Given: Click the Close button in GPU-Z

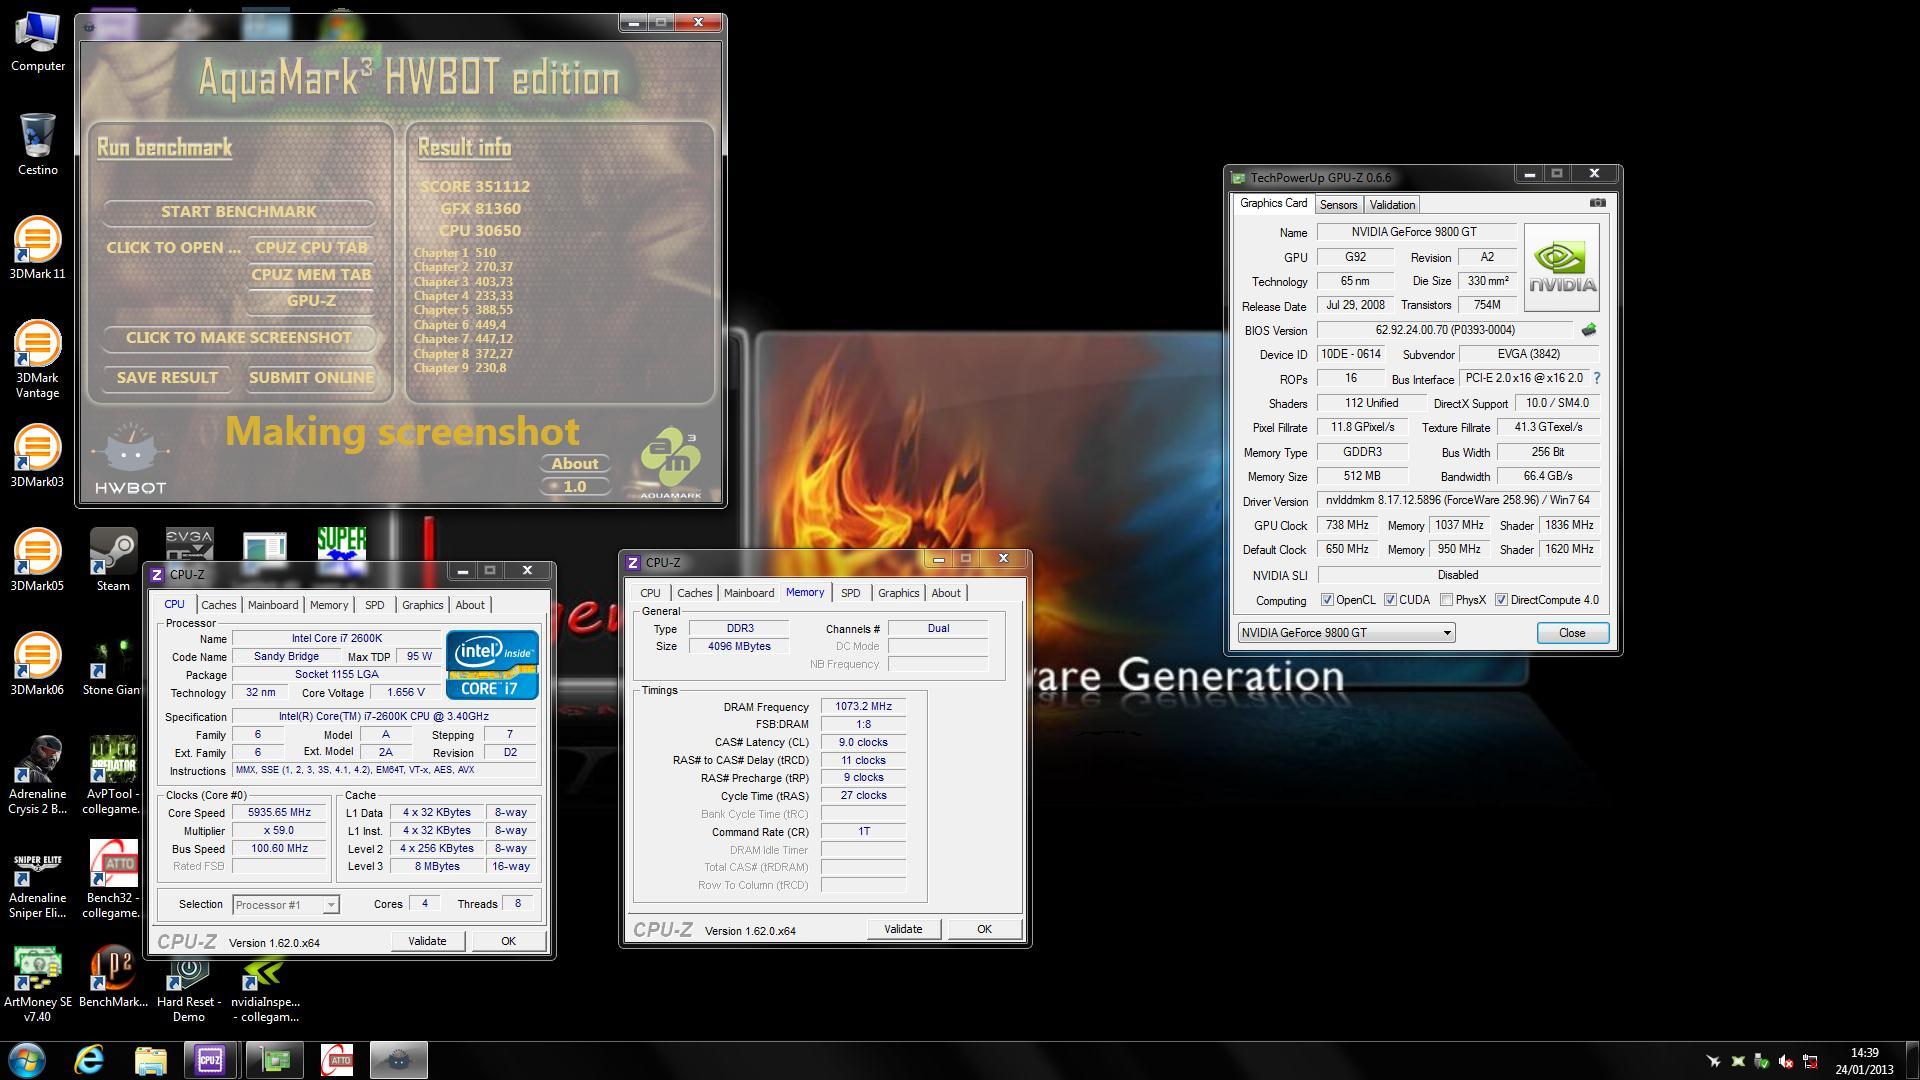Looking at the screenshot, I should [x=1572, y=633].
